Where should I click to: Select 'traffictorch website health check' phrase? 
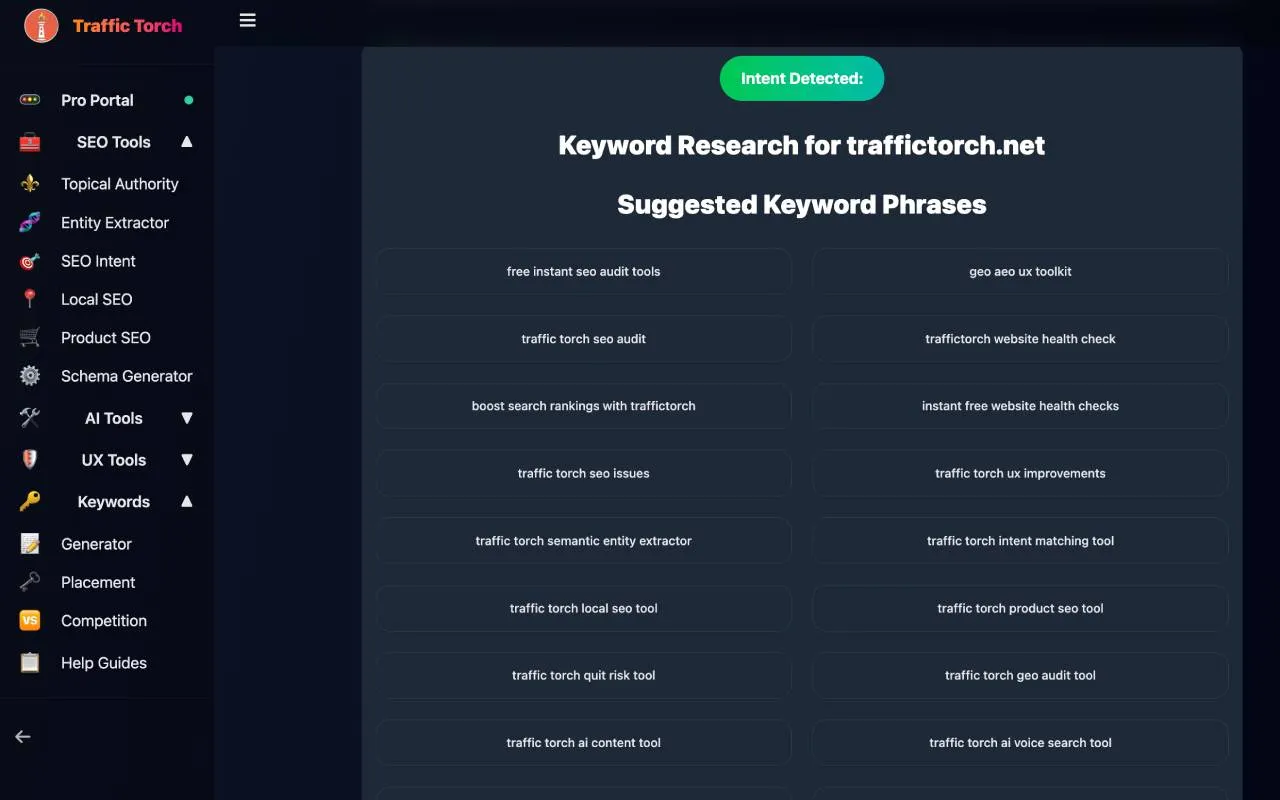(1020, 339)
